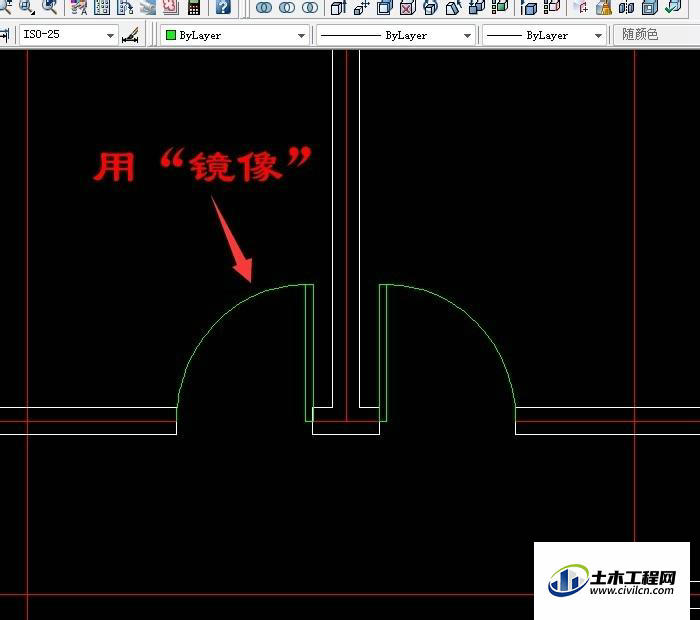
Task: Open the Markup Set Manager icon
Action: 171,6
